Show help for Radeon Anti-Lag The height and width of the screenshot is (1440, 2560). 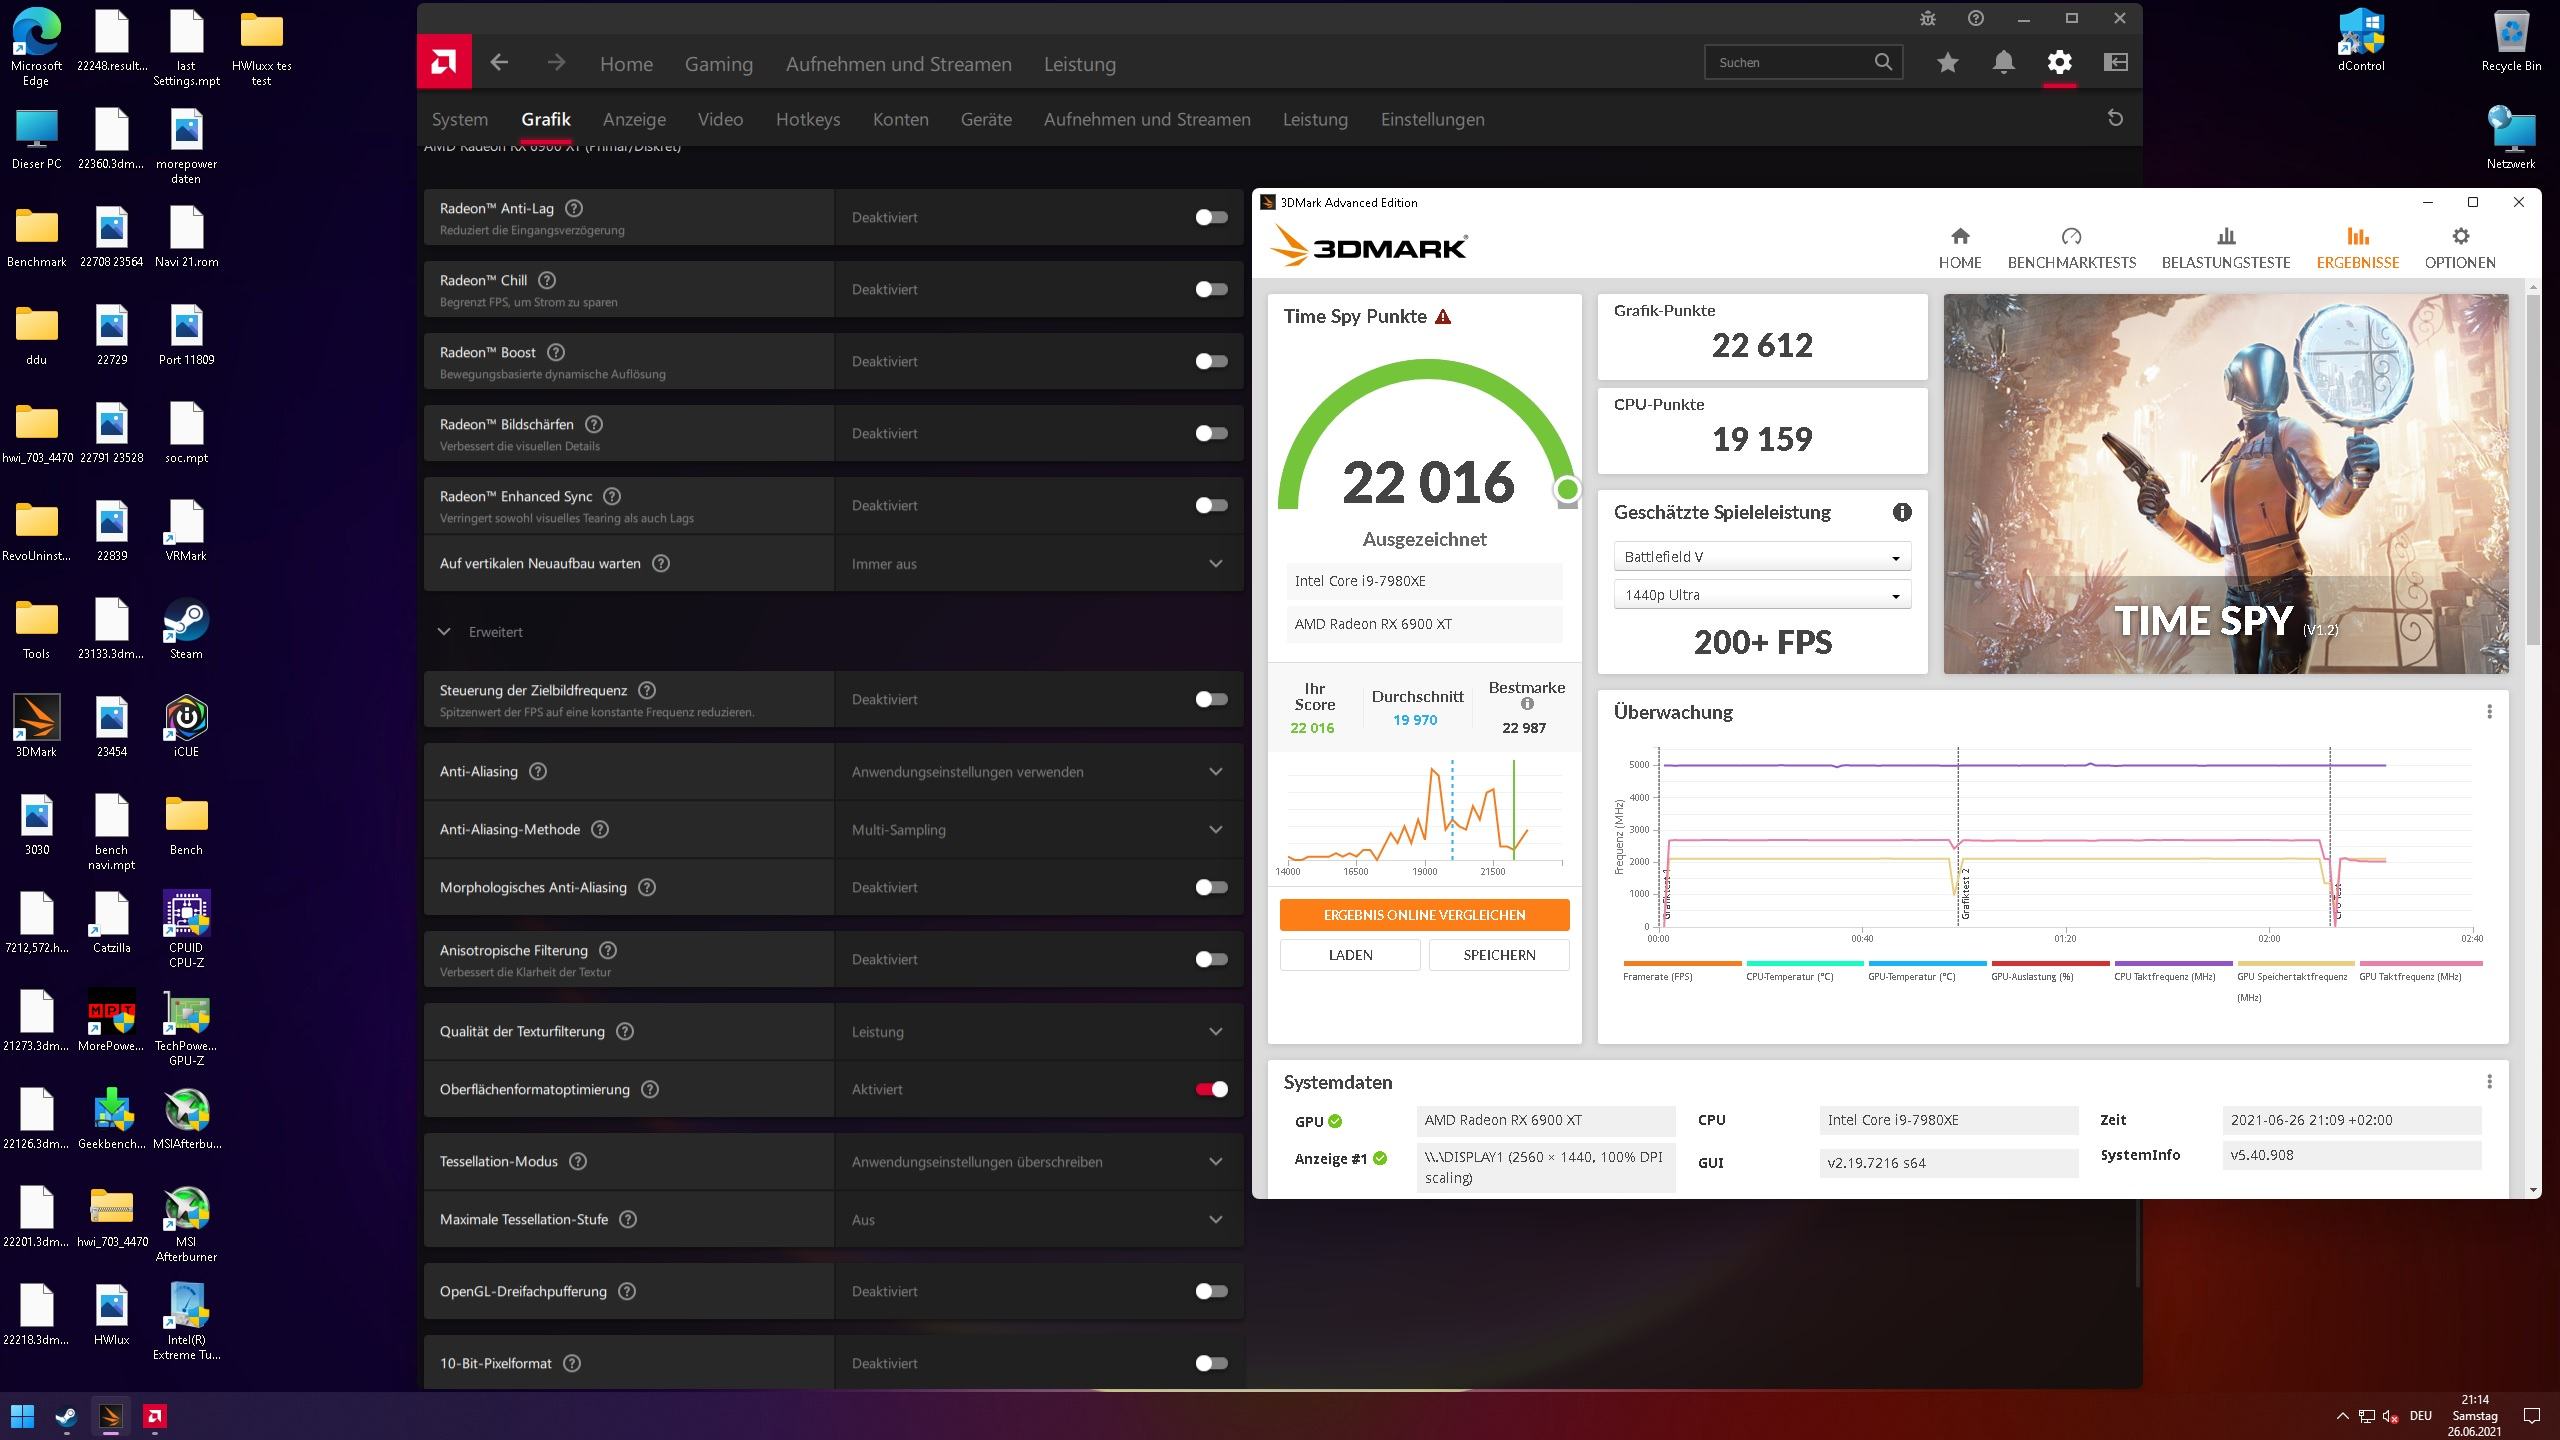[x=574, y=208]
